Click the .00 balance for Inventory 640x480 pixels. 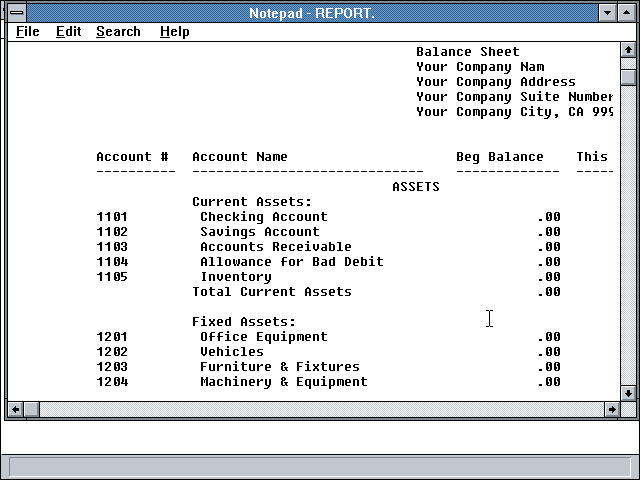pos(548,277)
